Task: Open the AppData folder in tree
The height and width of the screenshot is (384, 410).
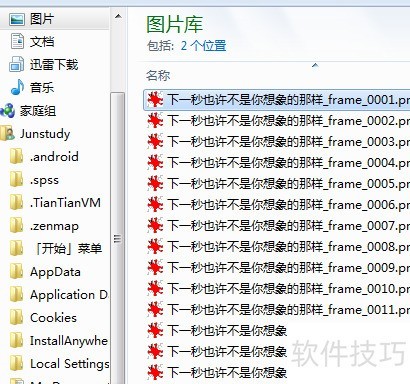Action: click(x=55, y=272)
